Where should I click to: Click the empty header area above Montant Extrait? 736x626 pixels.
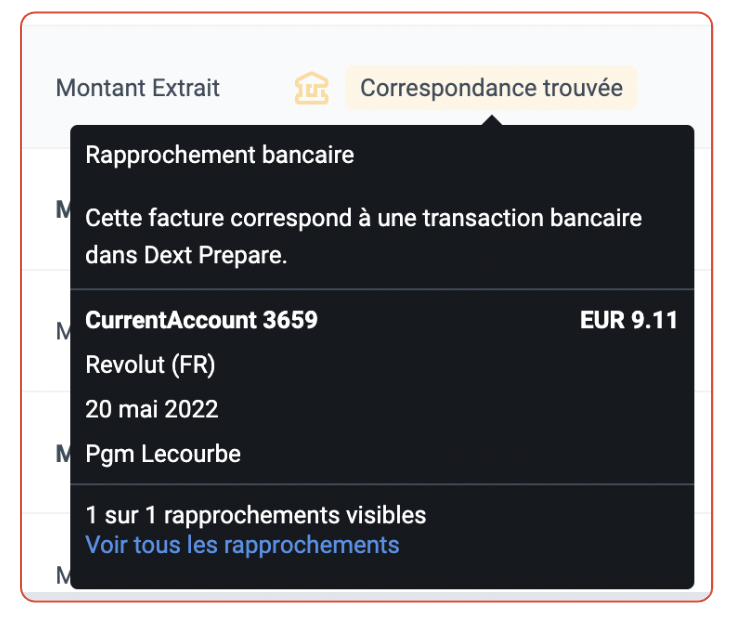[x=367, y=45]
